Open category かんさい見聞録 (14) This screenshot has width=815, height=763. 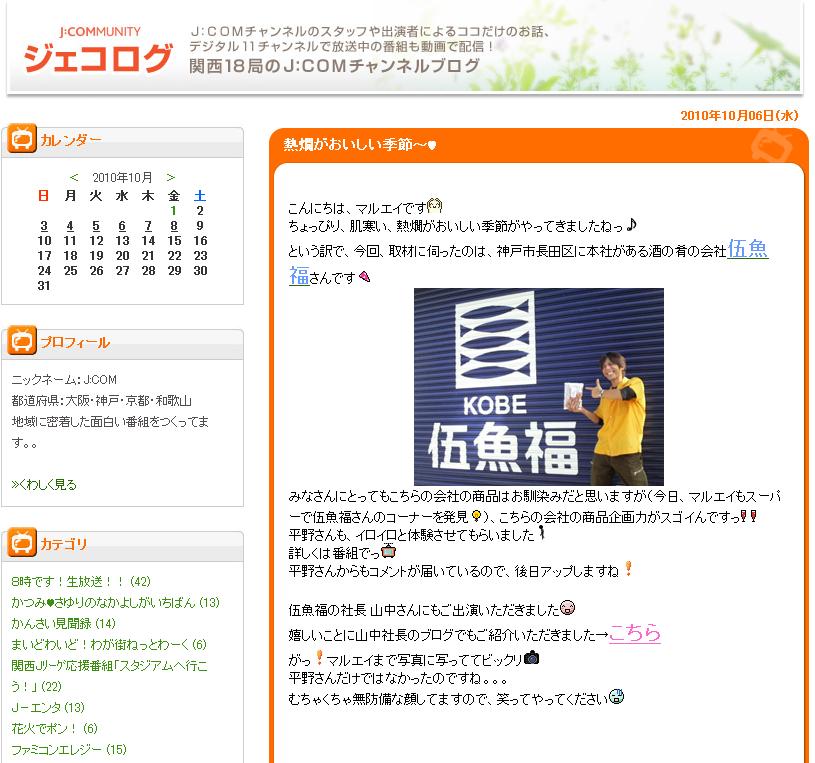(x=63, y=623)
